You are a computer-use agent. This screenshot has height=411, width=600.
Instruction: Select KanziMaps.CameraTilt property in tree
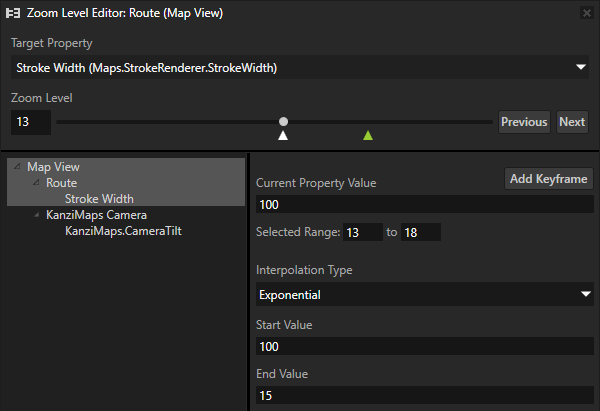pos(123,231)
